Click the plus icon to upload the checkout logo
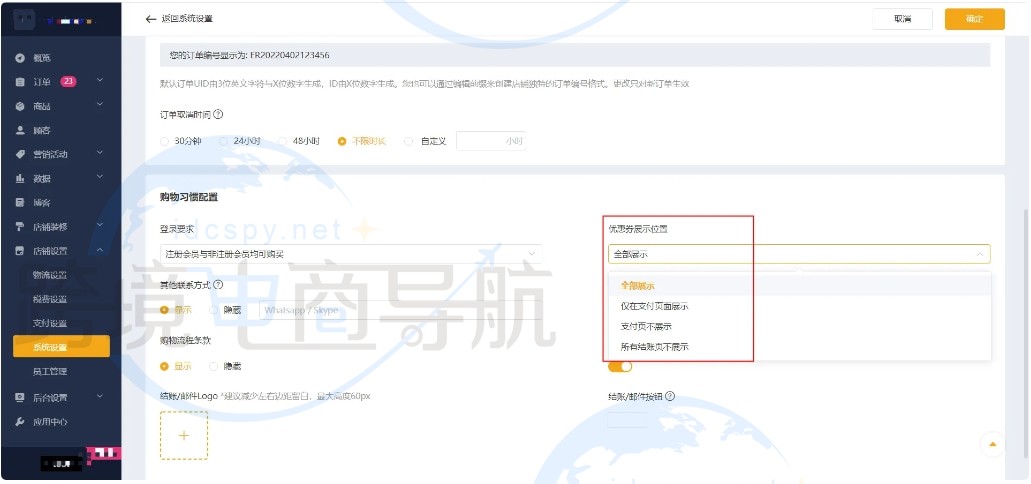1031x484 pixels. pos(184,435)
